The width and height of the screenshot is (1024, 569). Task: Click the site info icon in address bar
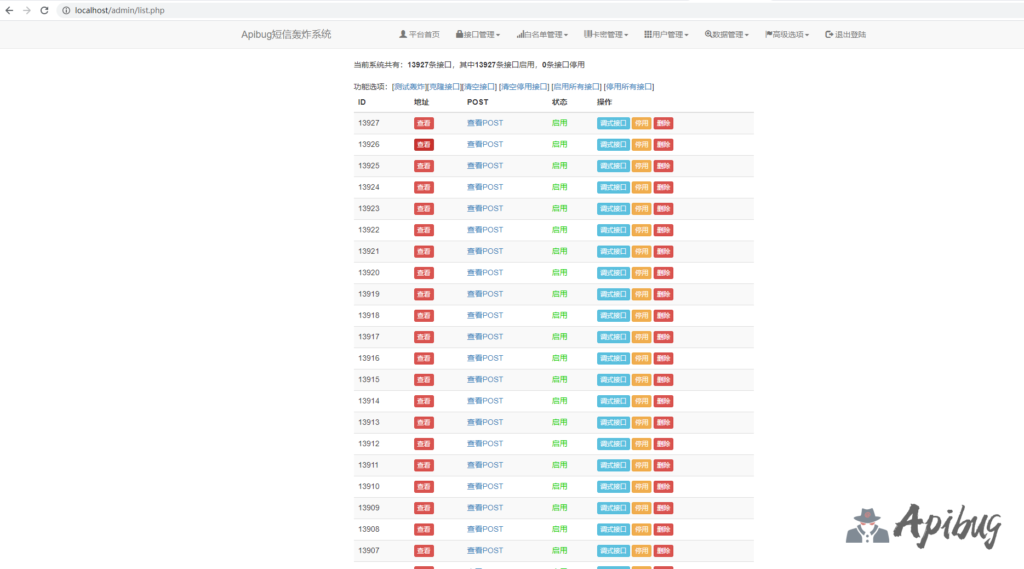click(x=66, y=10)
